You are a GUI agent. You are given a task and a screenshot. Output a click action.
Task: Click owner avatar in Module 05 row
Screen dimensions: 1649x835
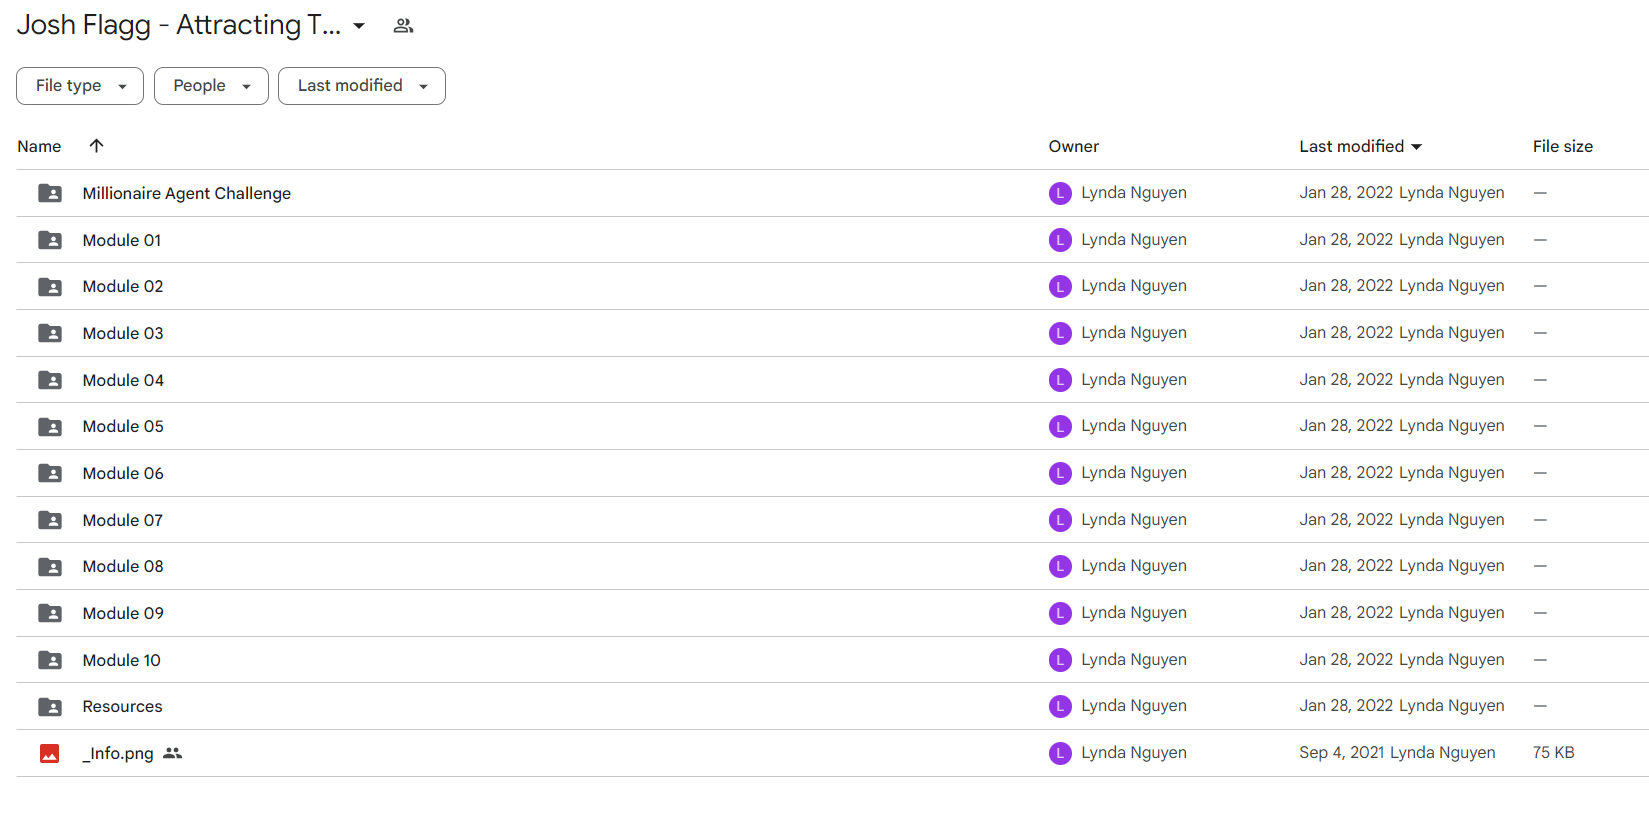coord(1060,427)
